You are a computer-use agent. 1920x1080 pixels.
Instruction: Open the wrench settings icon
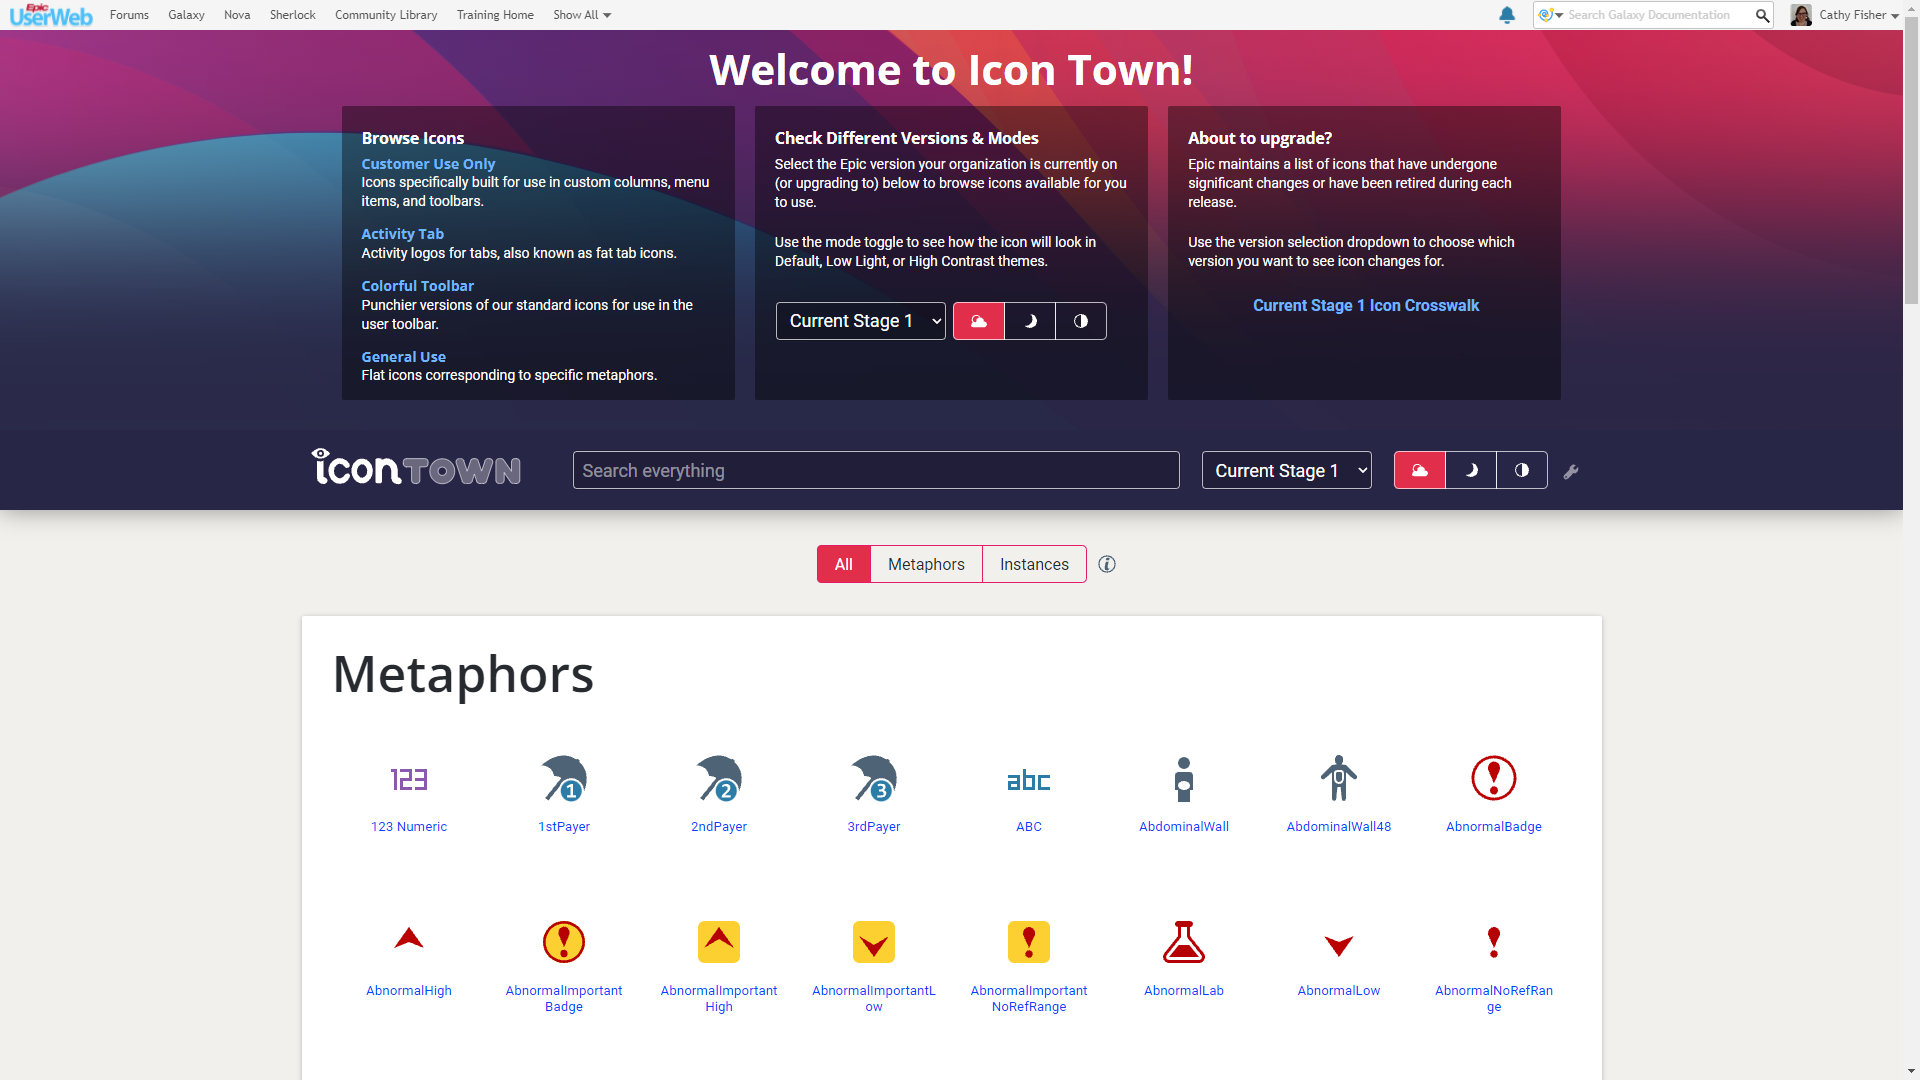1571,472
